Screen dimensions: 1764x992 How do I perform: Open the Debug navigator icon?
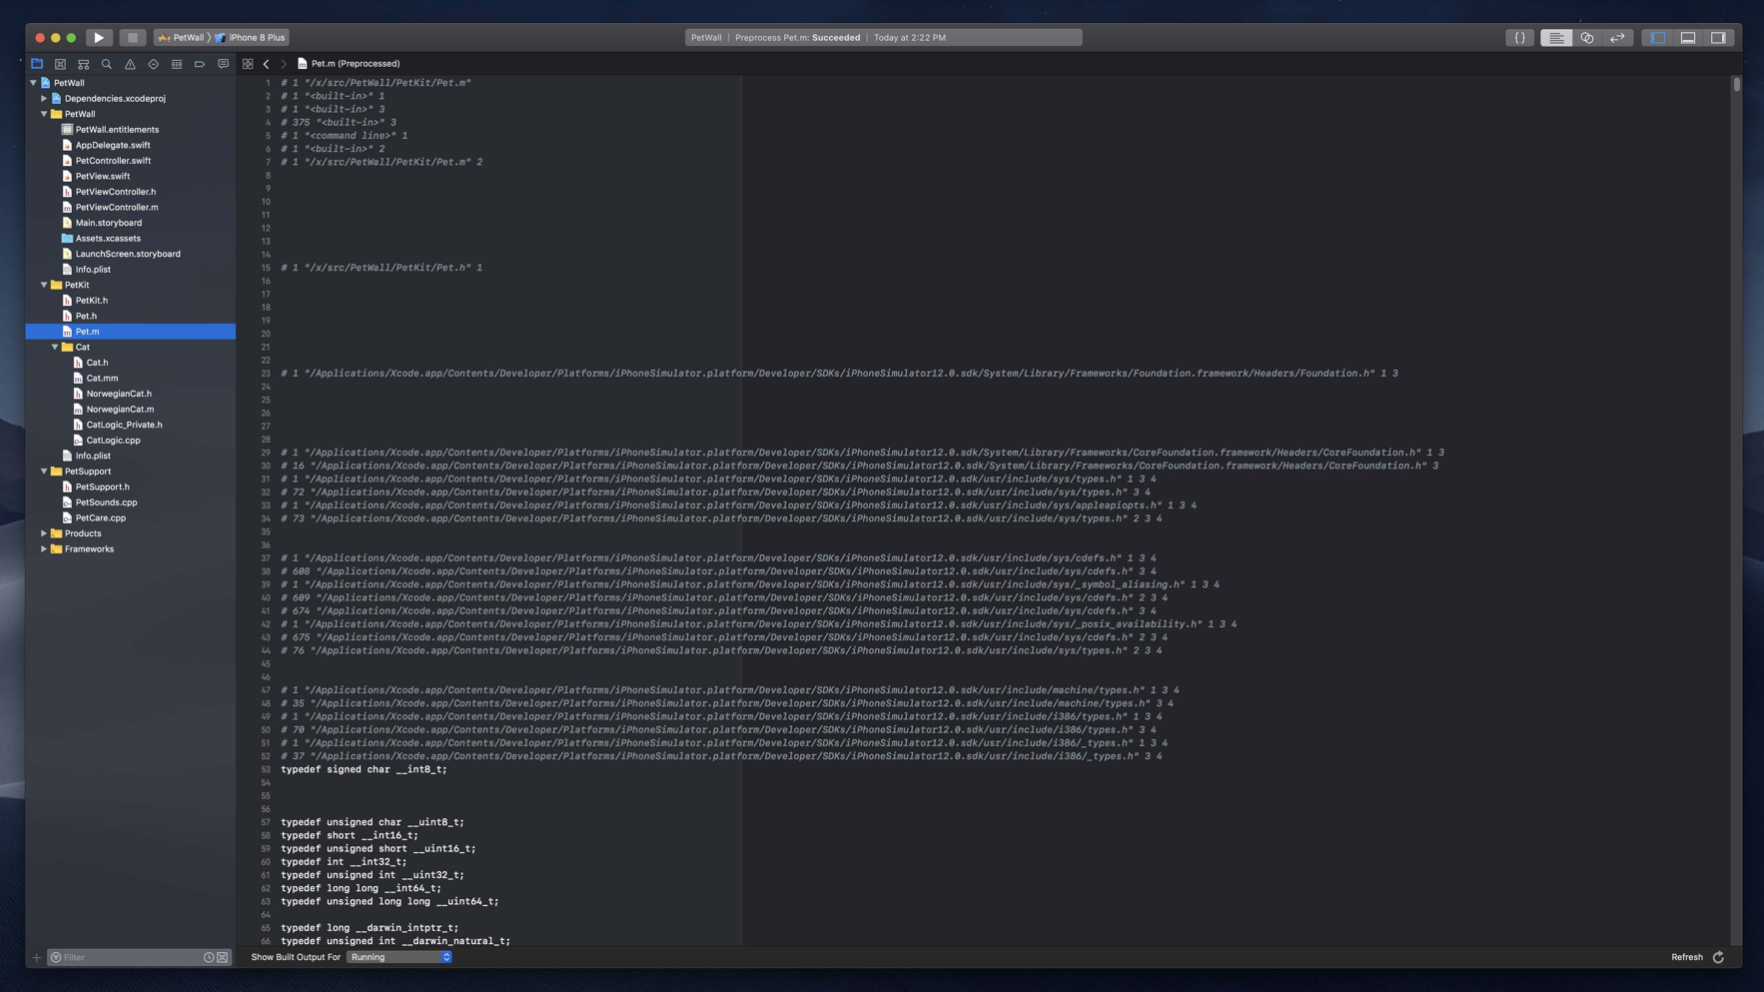click(176, 63)
